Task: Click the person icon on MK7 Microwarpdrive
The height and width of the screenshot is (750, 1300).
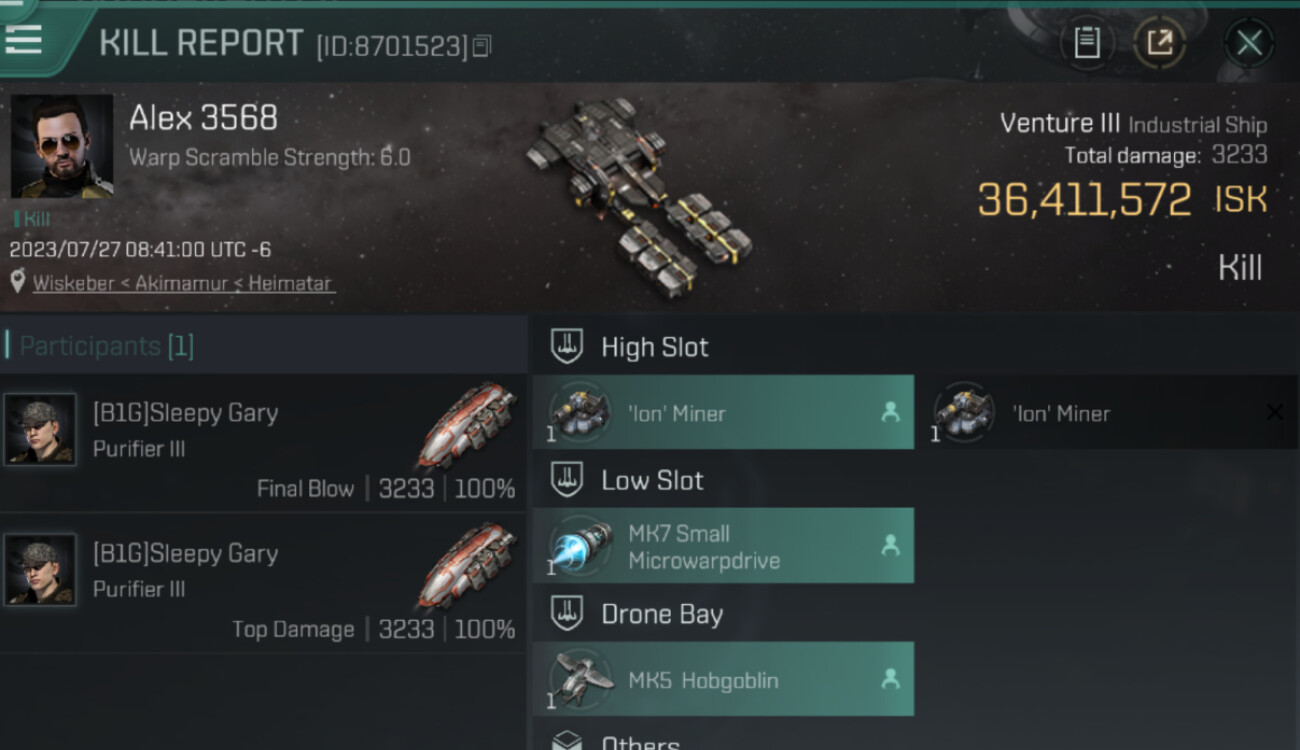Action: pyautogui.click(x=890, y=545)
